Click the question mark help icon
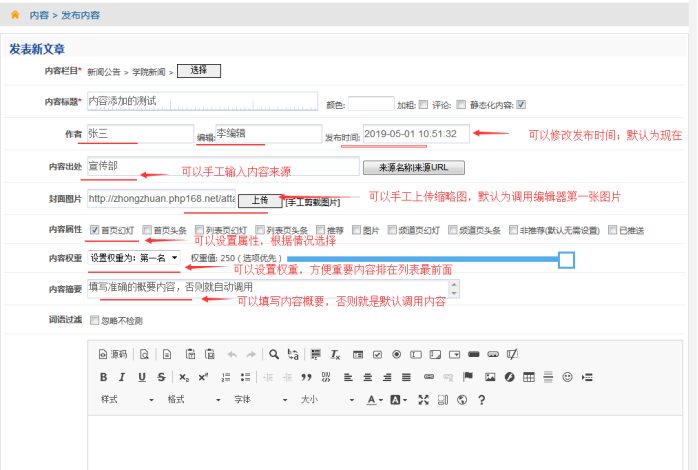 click(481, 400)
